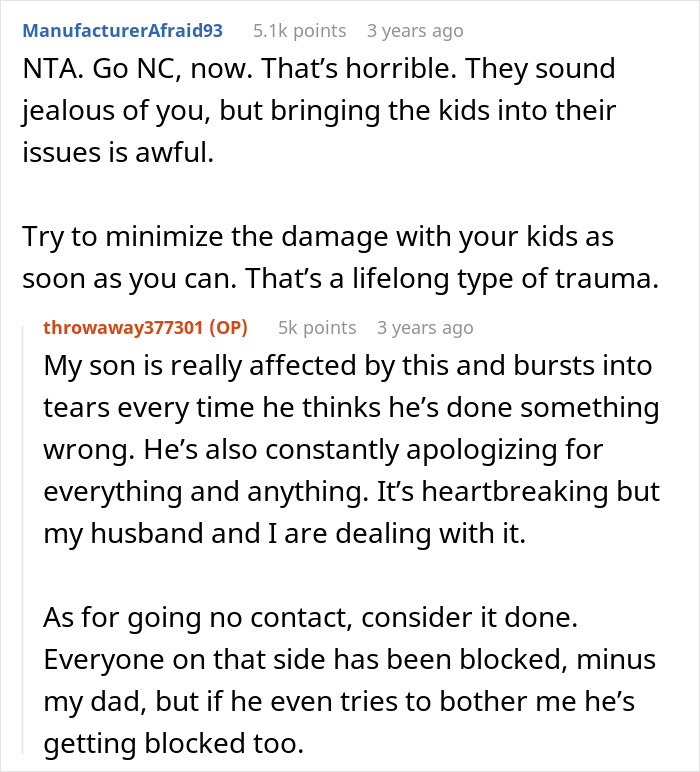The image size is (700, 772).
Task: Click the 5.1k points score
Action: coord(299,31)
